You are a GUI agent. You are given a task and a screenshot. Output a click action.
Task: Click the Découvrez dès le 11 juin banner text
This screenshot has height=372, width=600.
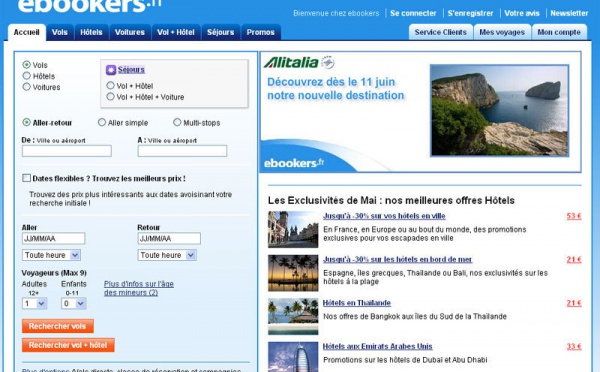pyautogui.click(x=336, y=88)
